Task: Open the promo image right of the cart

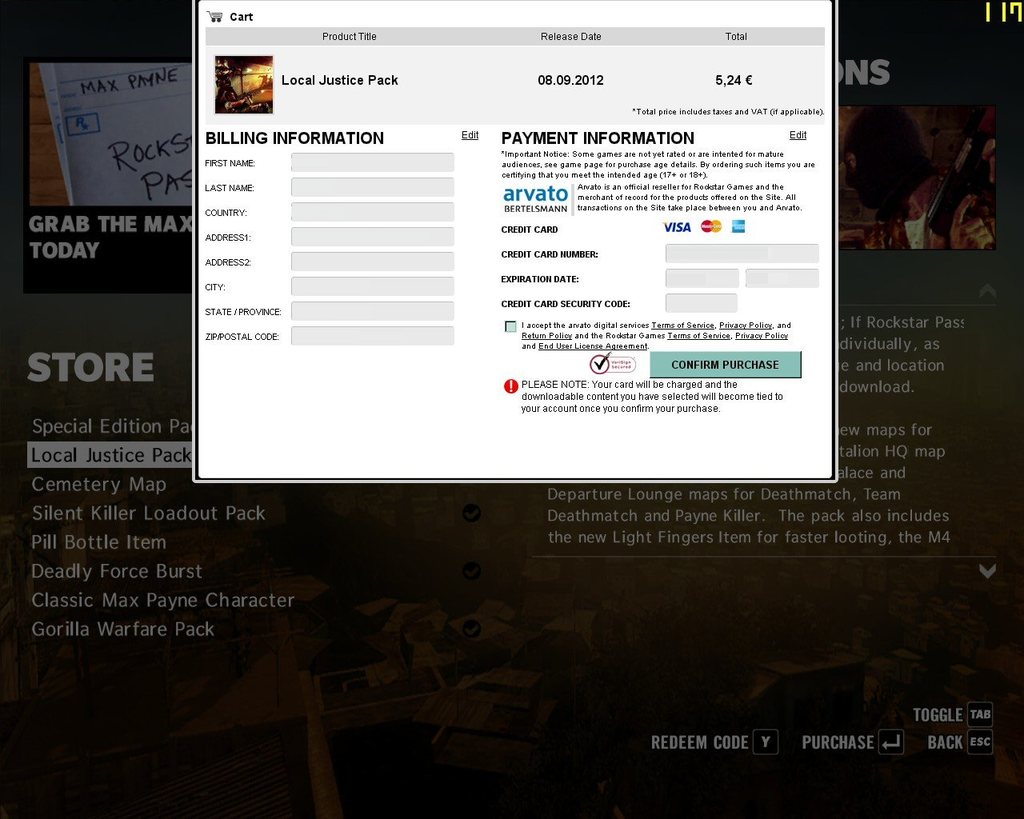Action: [x=917, y=178]
